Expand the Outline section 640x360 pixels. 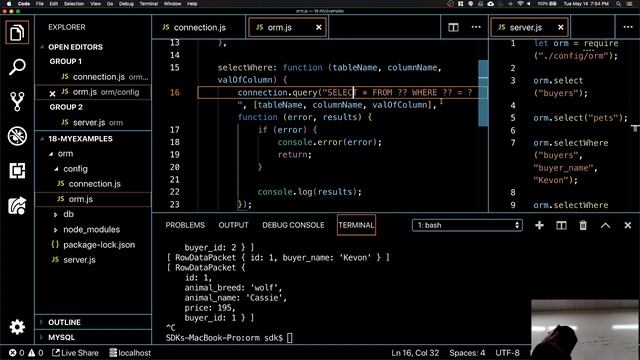(64, 322)
